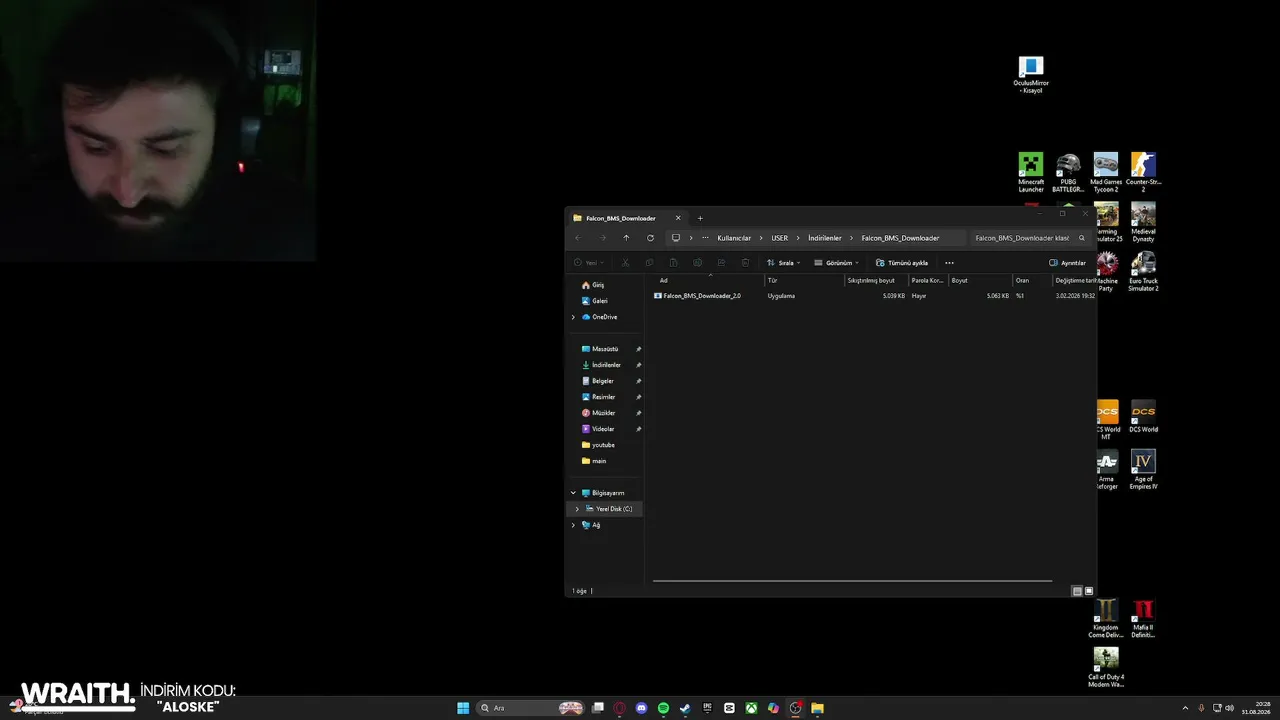This screenshot has height=720, width=1280.
Task: Expand the OneDrive tree node
Action: 573,317
